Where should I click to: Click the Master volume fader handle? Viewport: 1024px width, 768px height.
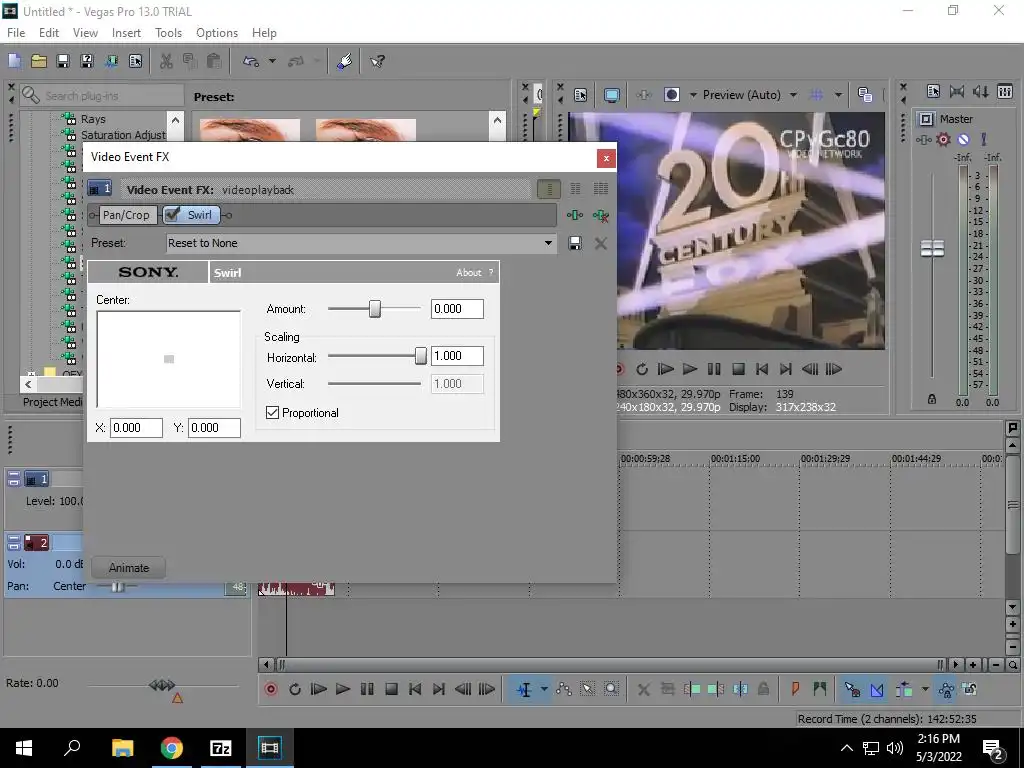(x=933, y=248)
